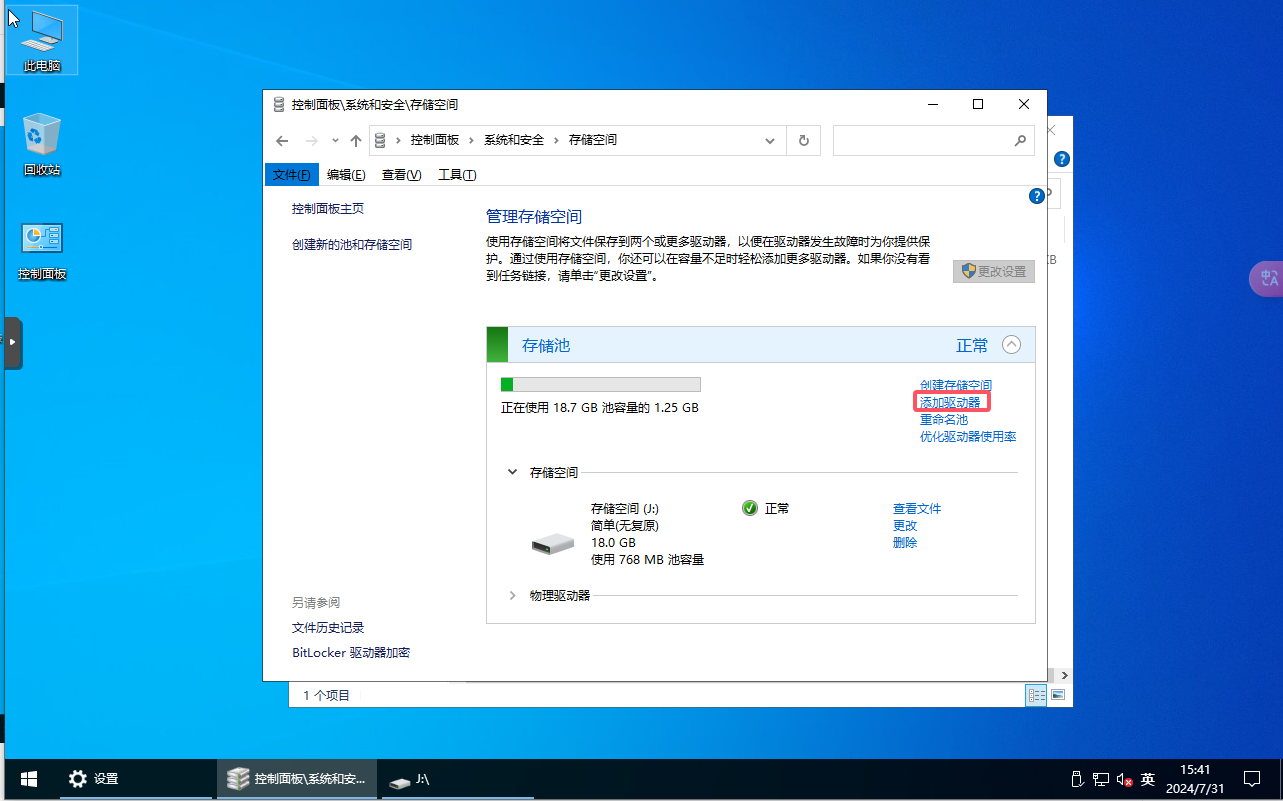Collapse the 存储池 section chevron
Image resolution: width=1283 pixels, height=801 pixels.
1011,345
